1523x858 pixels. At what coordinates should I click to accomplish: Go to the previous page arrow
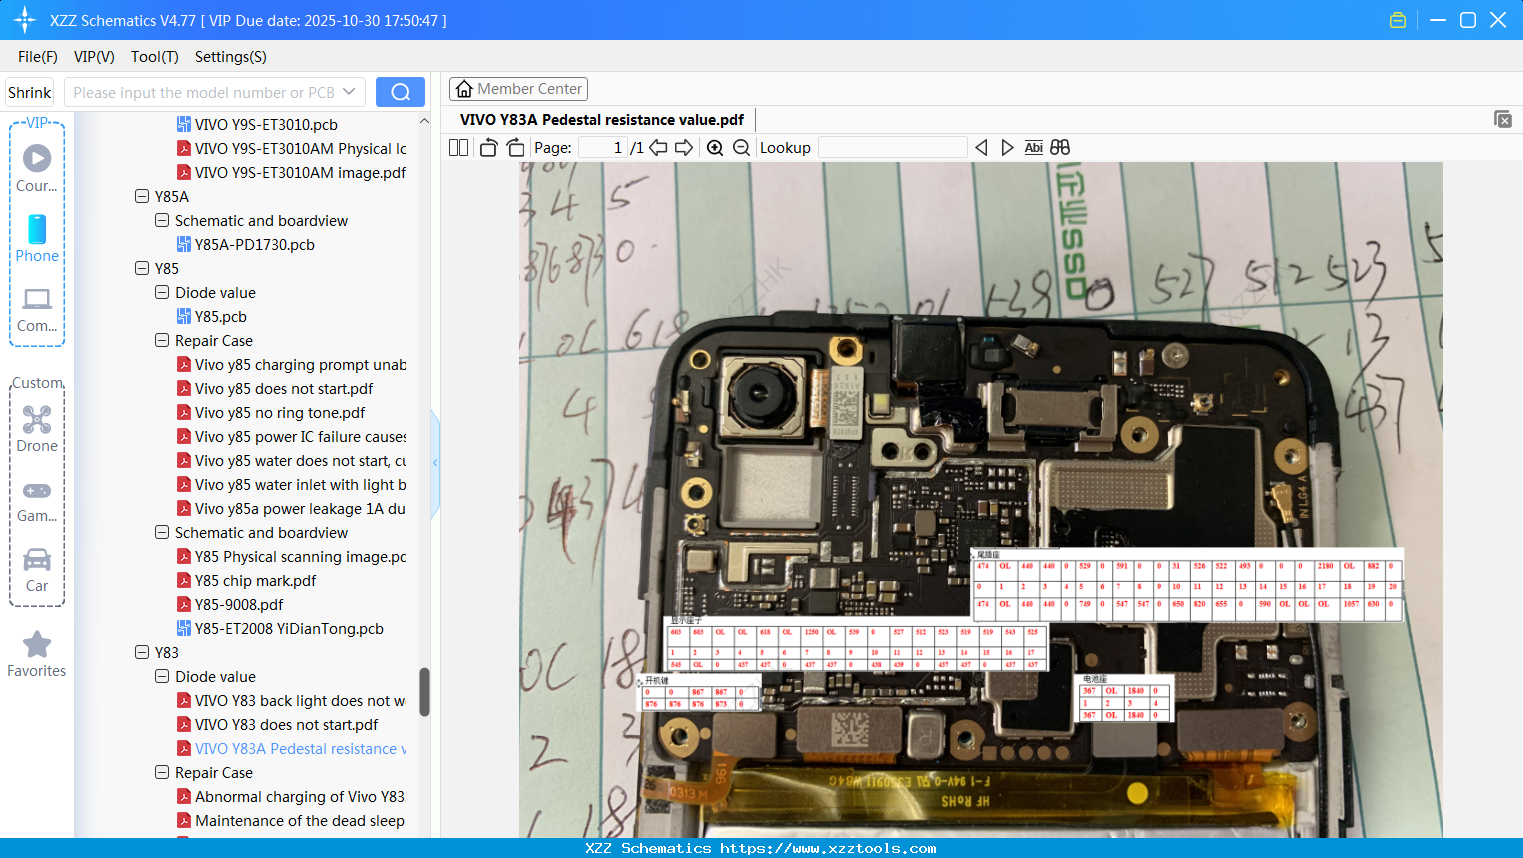point(658,148)
